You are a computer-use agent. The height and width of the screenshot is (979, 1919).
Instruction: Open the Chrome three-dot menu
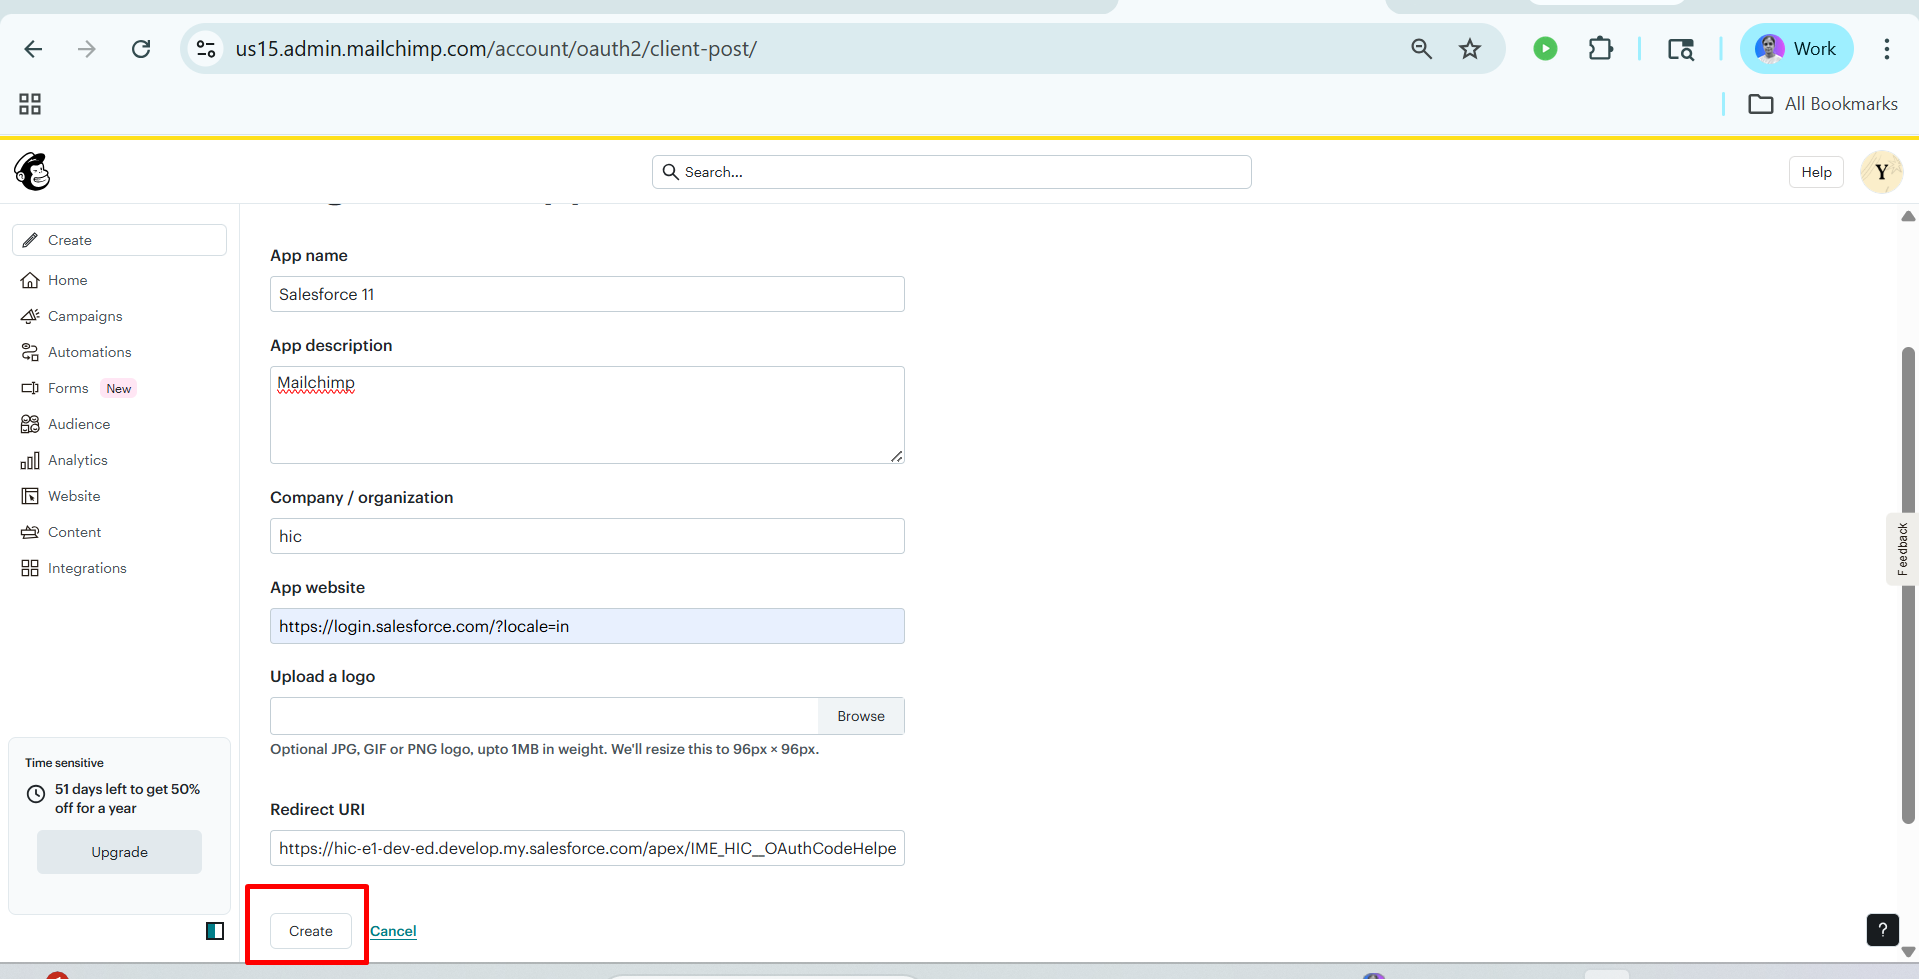tap(1887, 49)
